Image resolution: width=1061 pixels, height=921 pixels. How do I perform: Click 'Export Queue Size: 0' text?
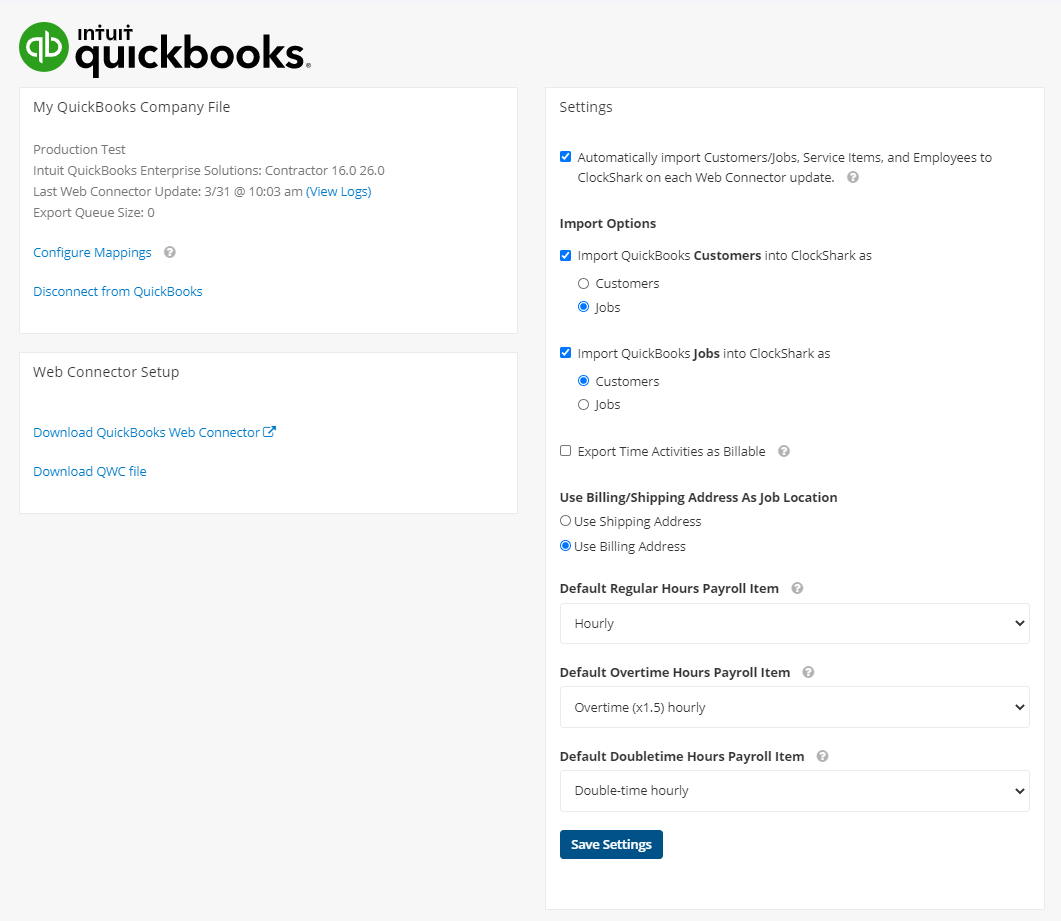[x=94, y=212]
